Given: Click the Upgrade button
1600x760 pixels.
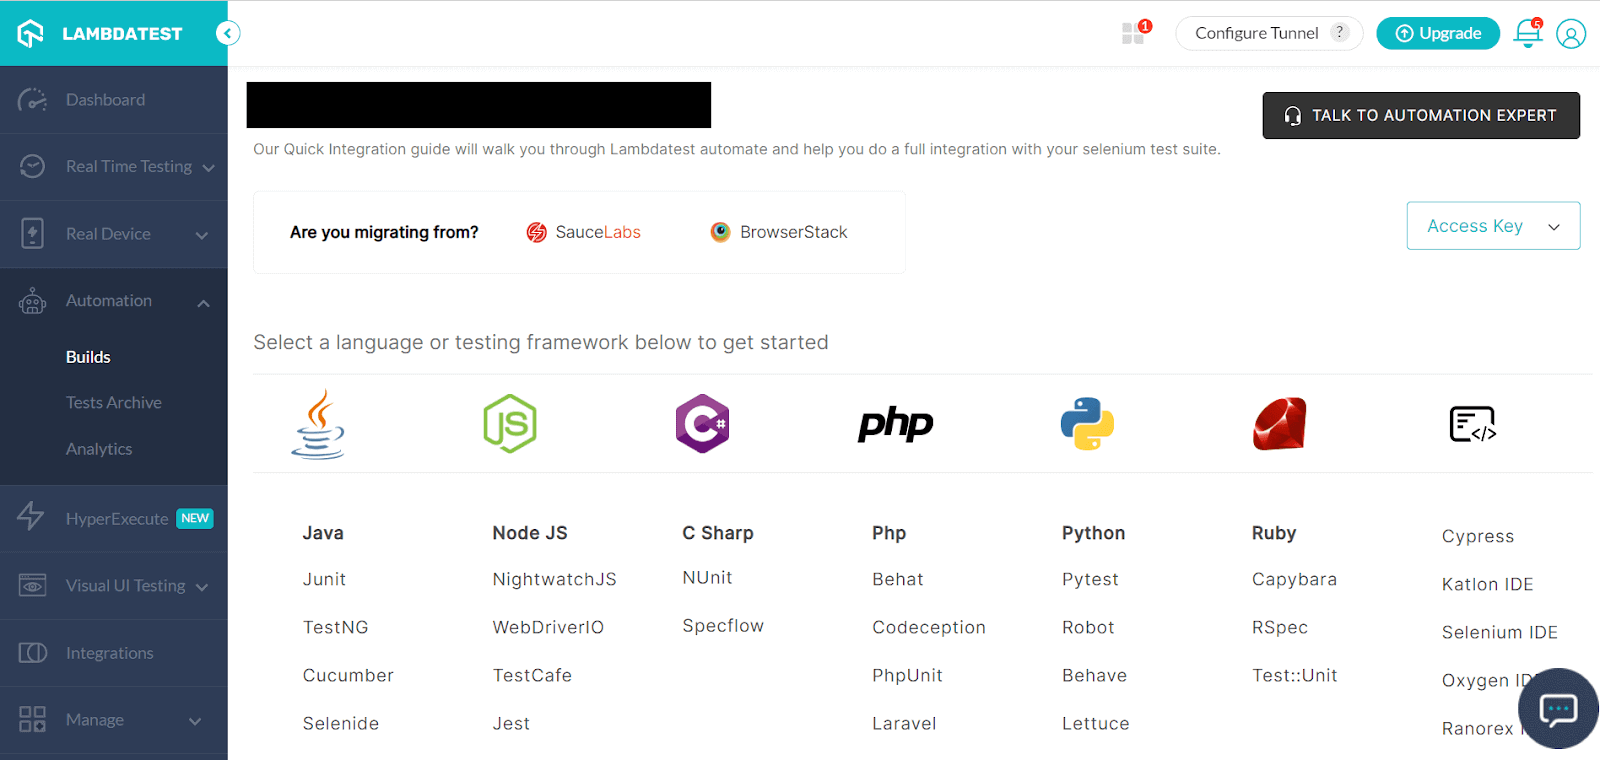Looking at the screenshot, I should [1437, 33].
